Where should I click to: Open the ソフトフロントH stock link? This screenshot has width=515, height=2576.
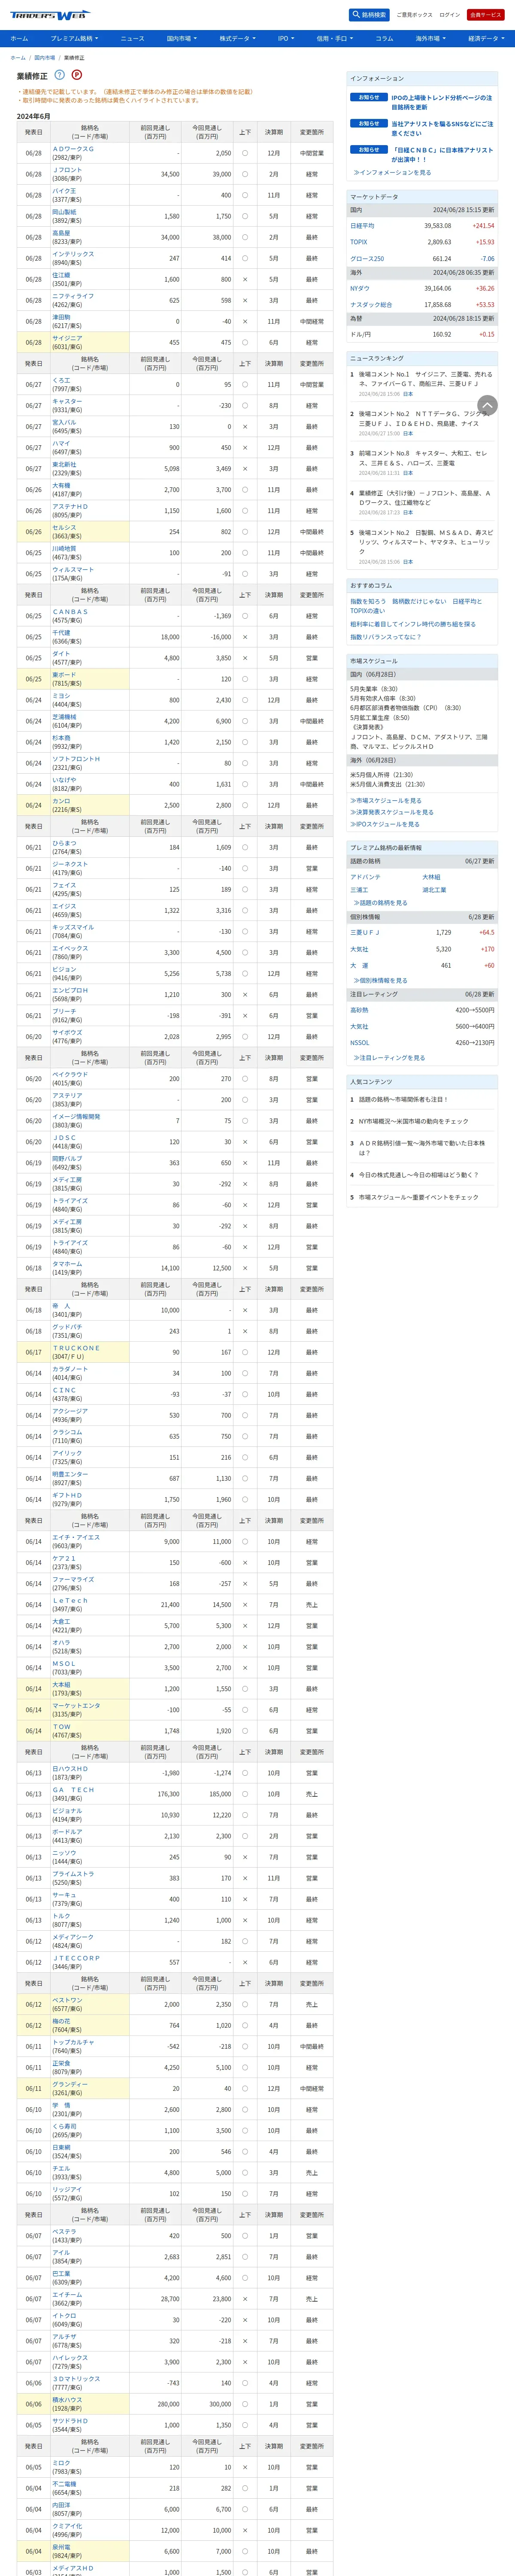76,759
